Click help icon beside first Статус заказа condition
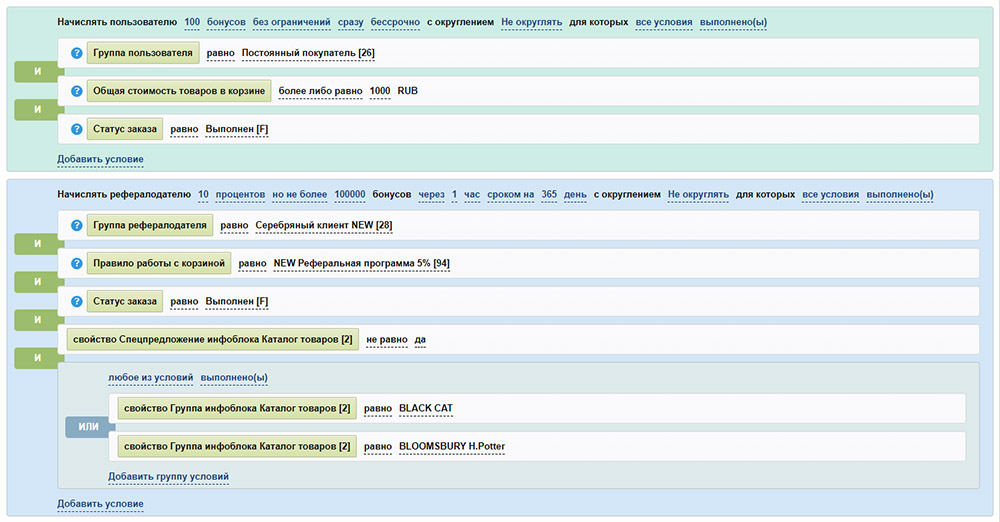 (77, 129)
